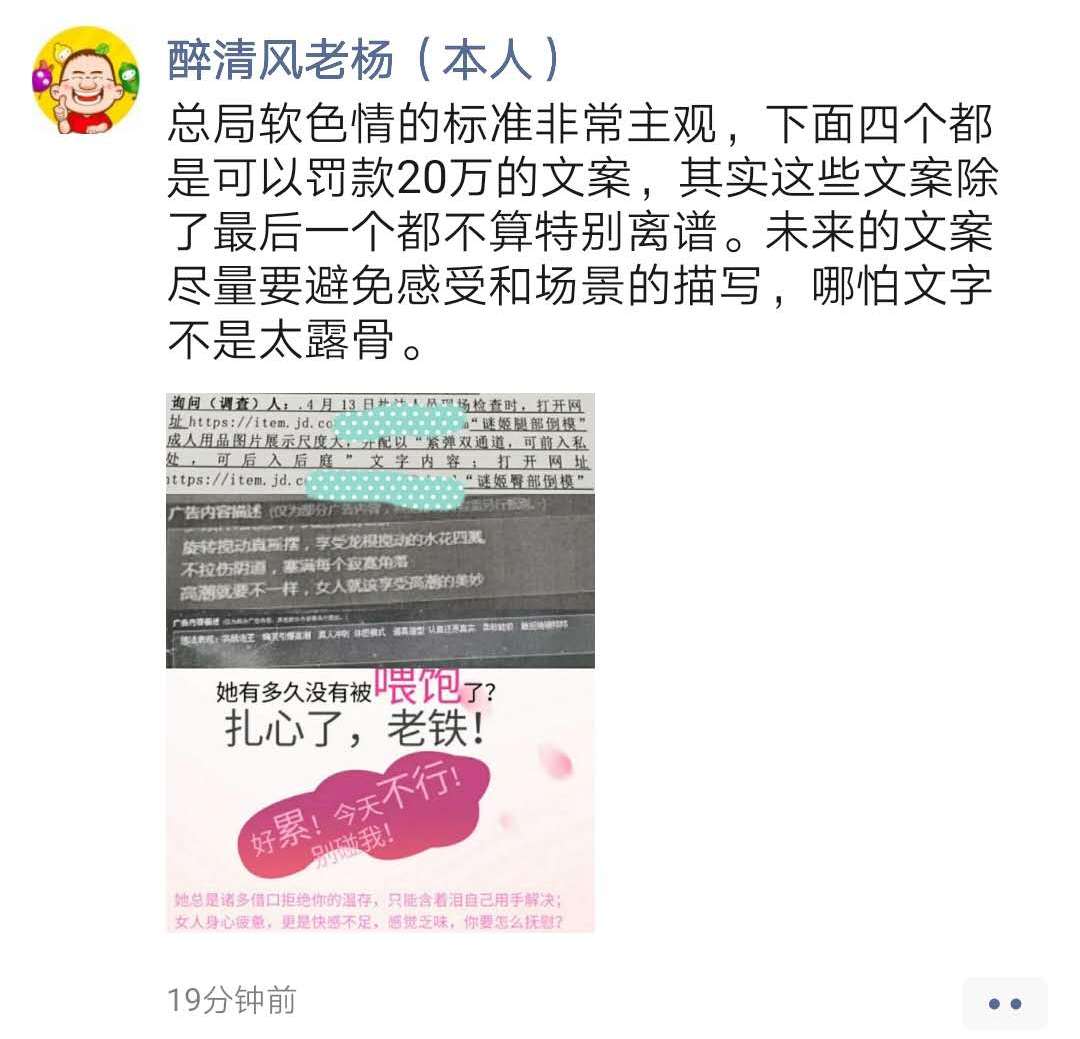Click the purple grape character on avatar

click(x=42, y=76)
